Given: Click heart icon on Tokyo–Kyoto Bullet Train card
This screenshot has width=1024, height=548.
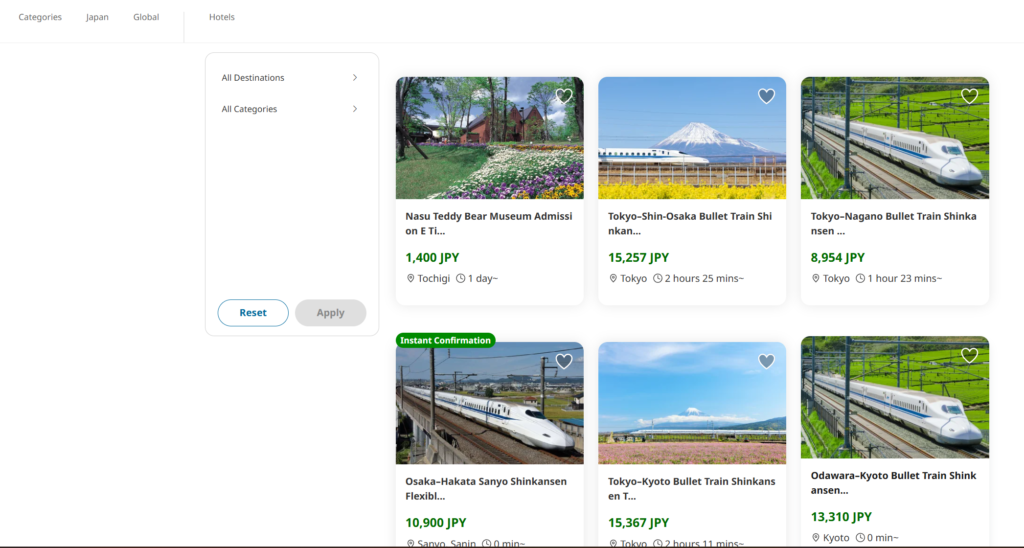Looking at the screenshot, I should point(766,361).
